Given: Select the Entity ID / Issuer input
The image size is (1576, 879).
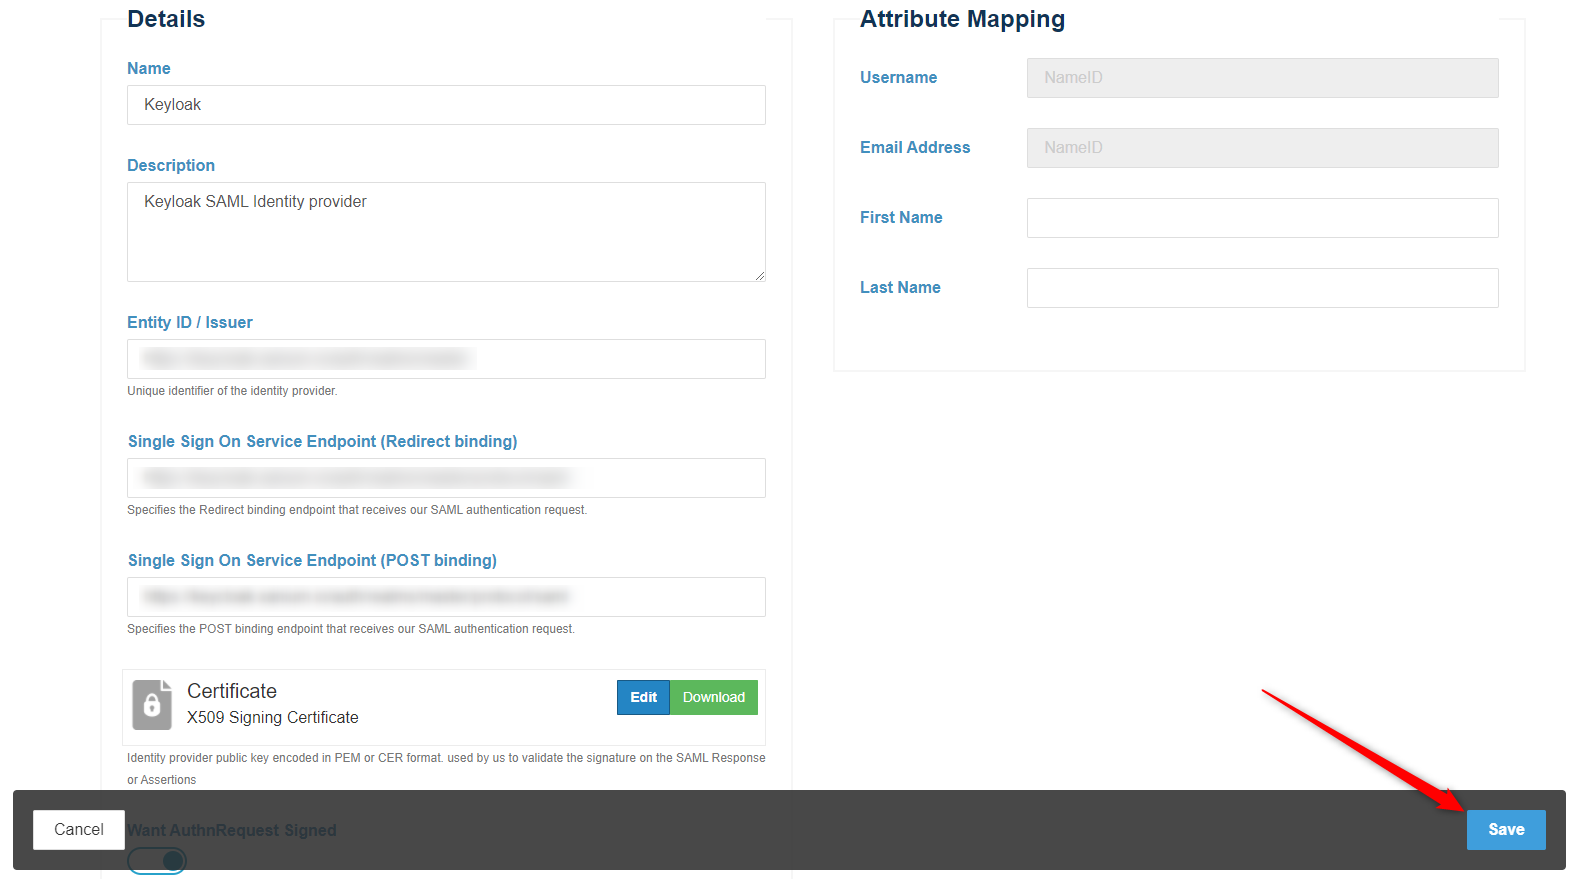Looking at the screenshot, I should (446, 359).
